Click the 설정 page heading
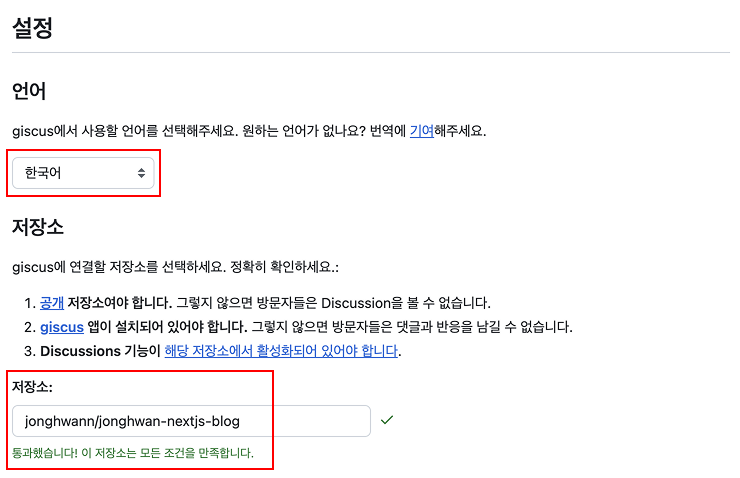This screenshot has width=740, height=478. point(33,27)
